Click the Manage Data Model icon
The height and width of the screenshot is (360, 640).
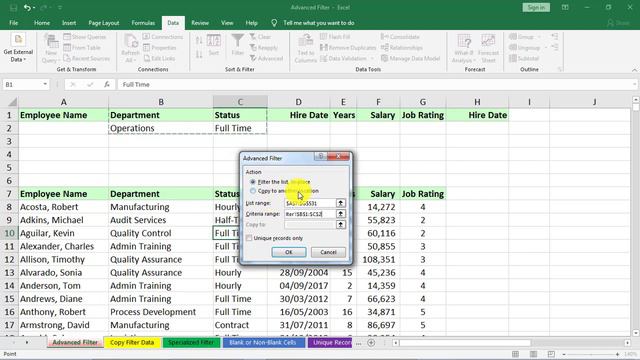click(x=384, y=58)
